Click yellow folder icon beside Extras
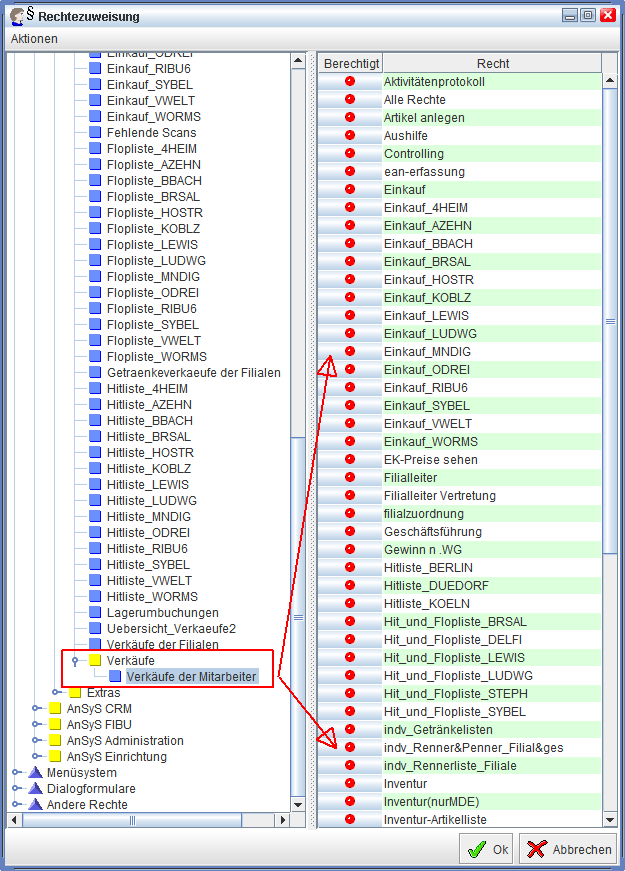The image size is (625, 871). [x=75, y=693]
